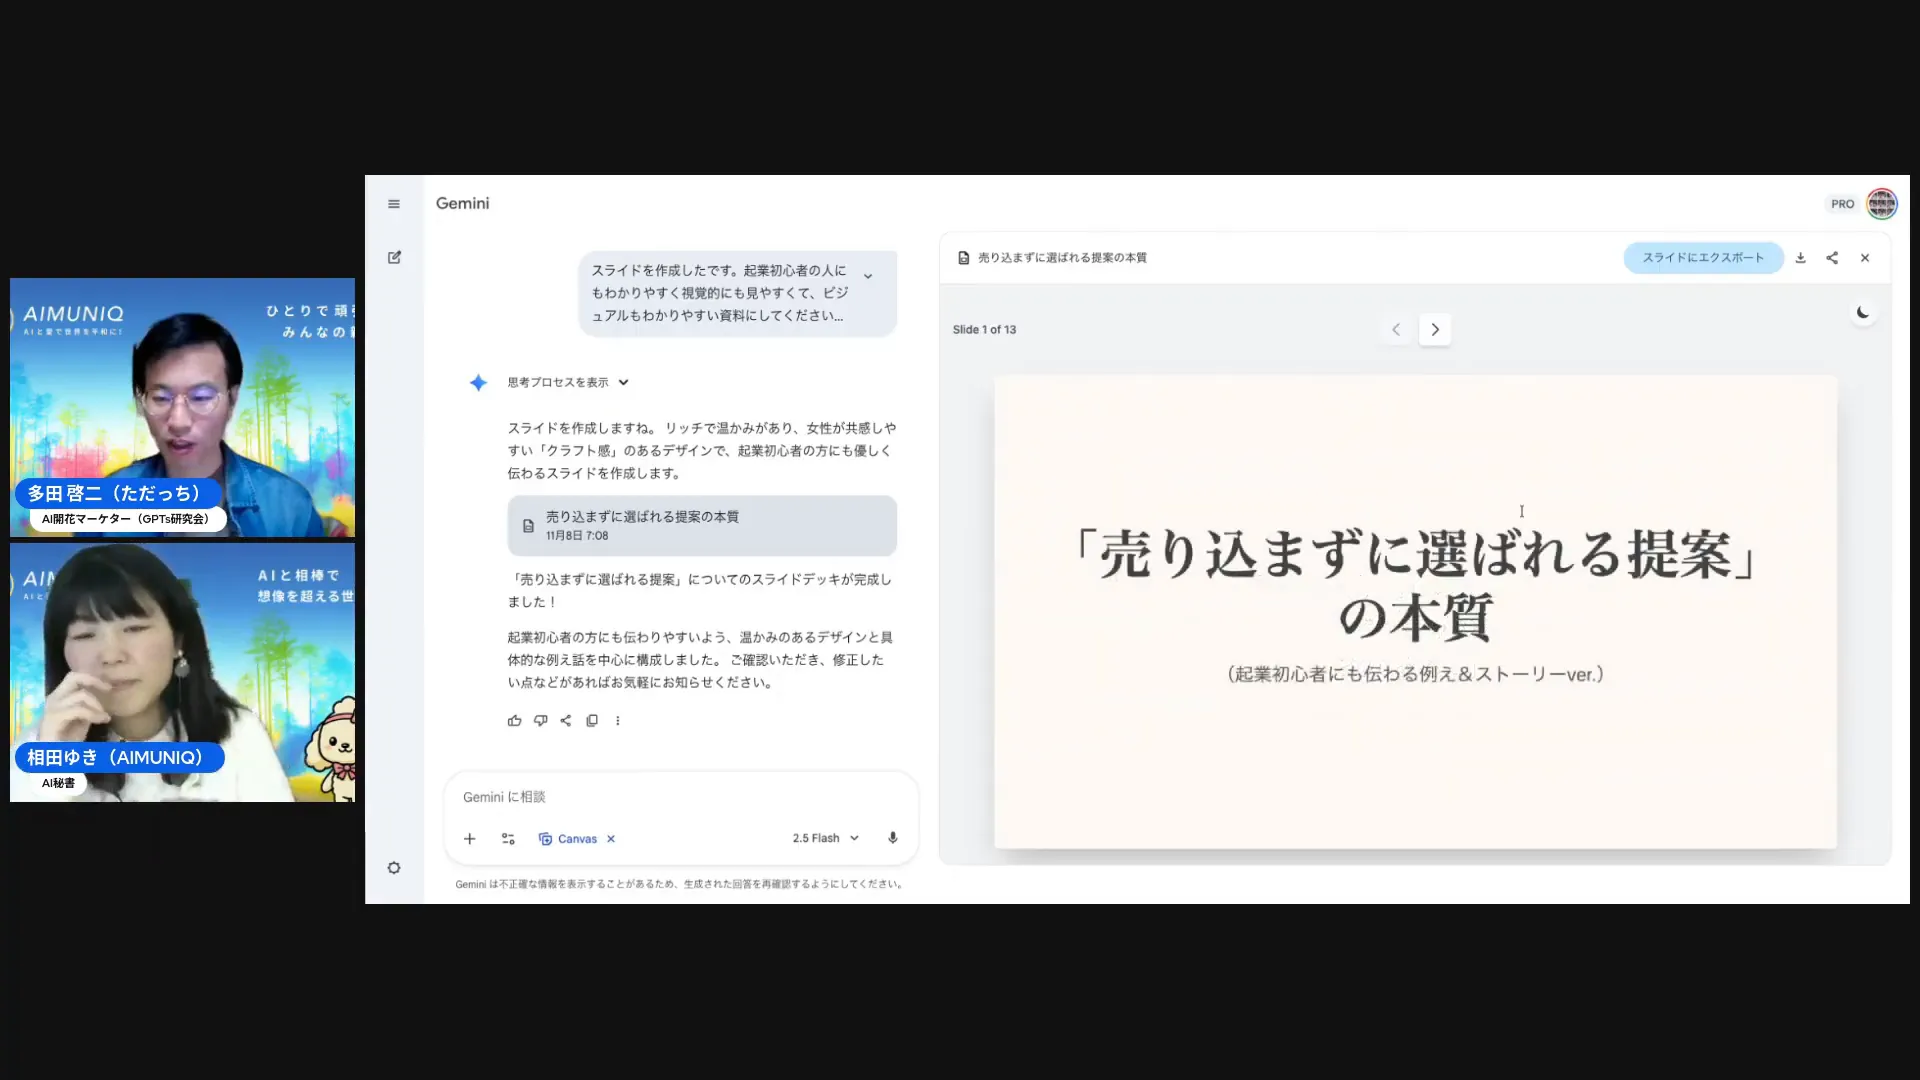This screenshot has height=1080, width=1920.
Task: Open Gemini settings via the gear icon
Action: tap(394, 867)
